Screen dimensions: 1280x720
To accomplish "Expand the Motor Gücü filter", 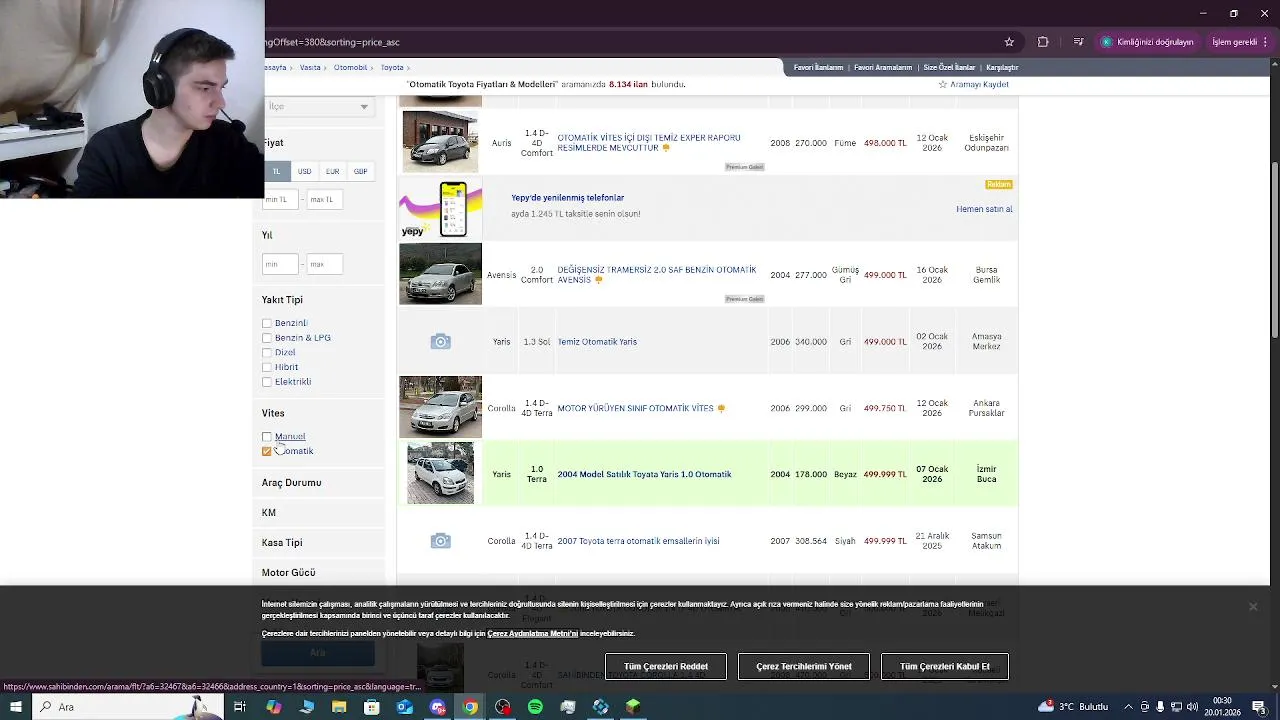I will pyautogui.click(x=289, y=573).
